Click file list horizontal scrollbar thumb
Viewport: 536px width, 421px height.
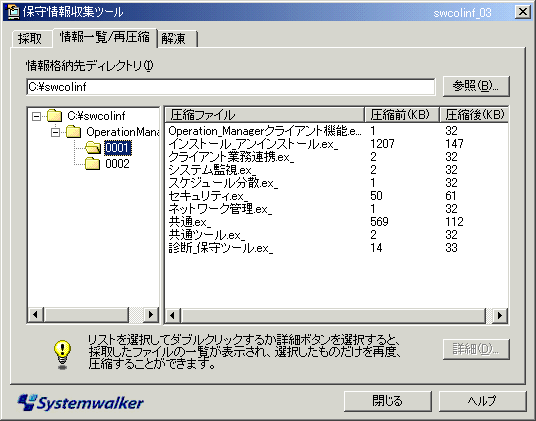pos(333,315)
